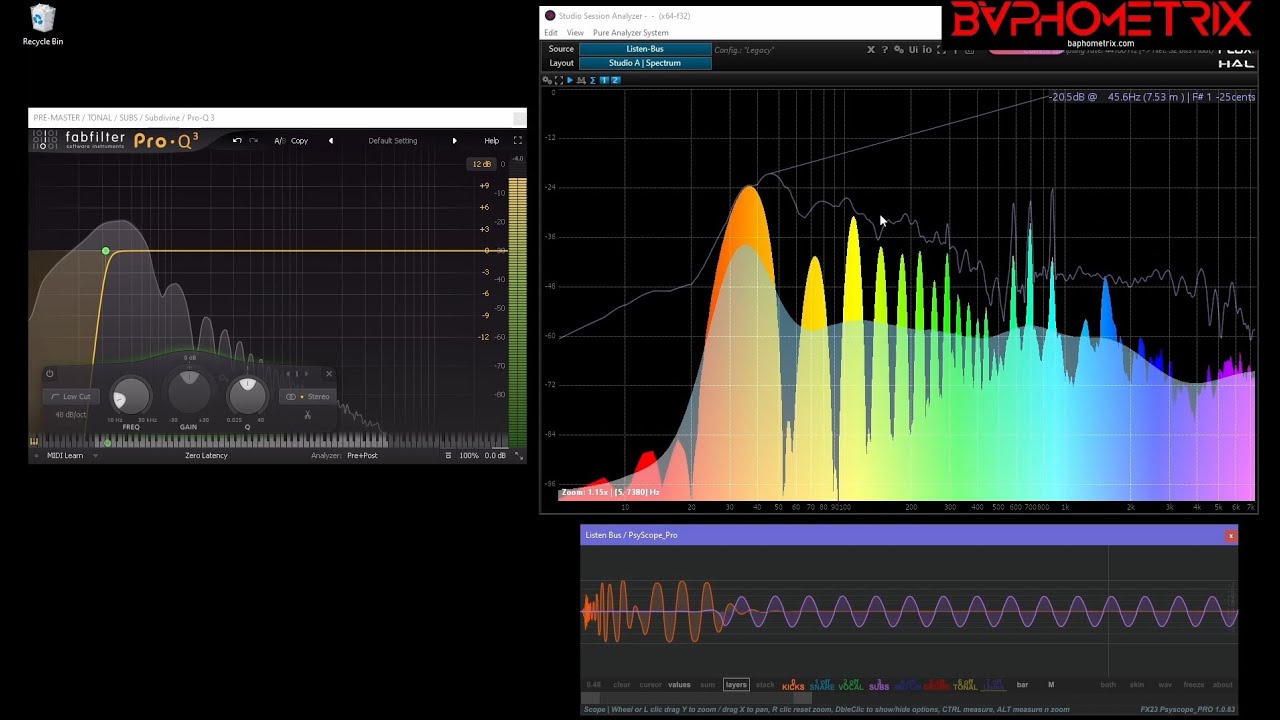Click the question mark help icon

click(x=884, y=50)
